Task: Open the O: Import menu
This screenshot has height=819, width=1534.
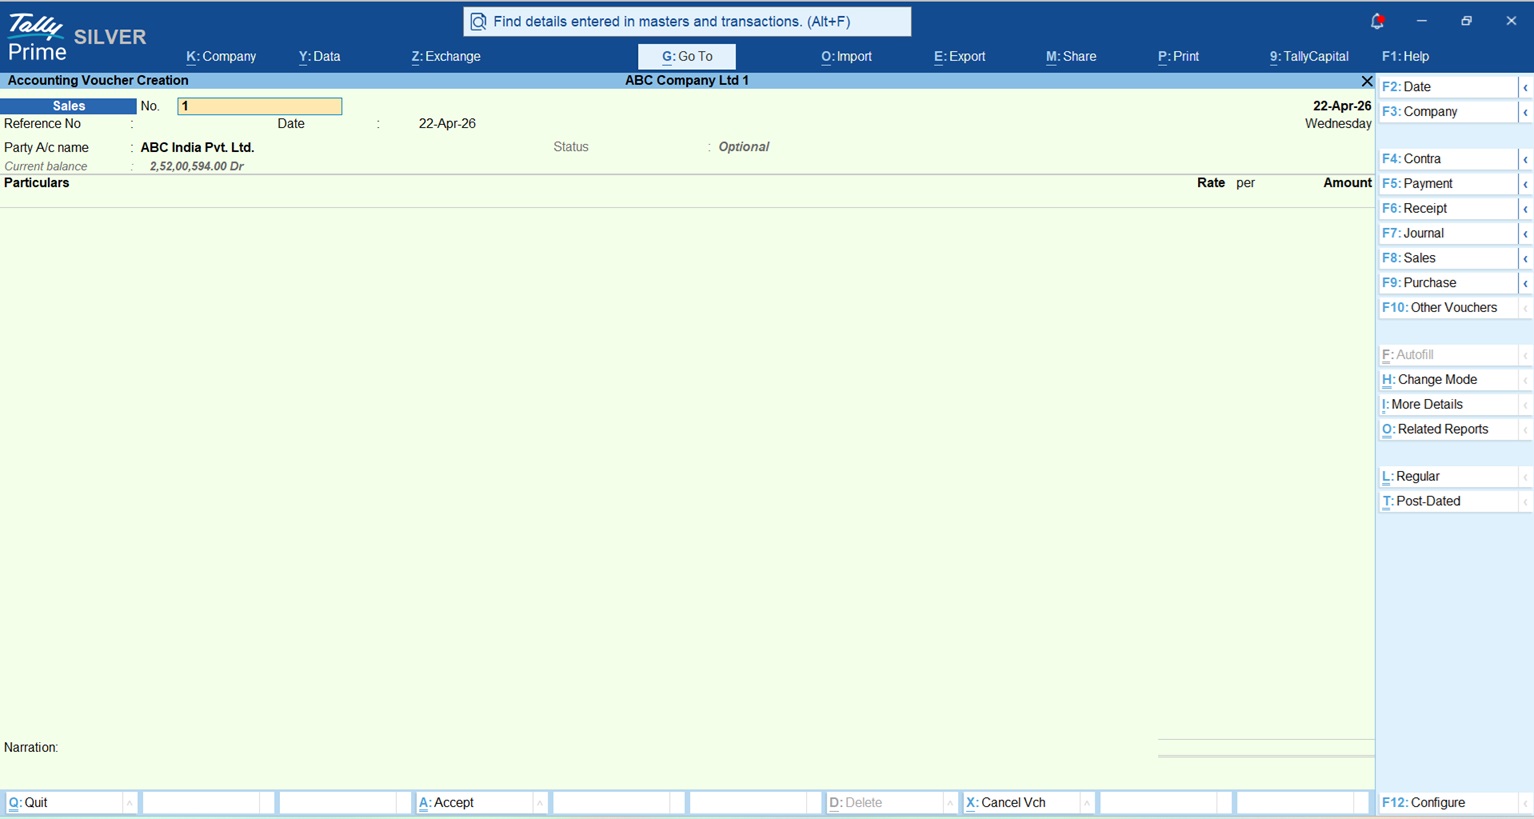Action: [x=846, y=57]
